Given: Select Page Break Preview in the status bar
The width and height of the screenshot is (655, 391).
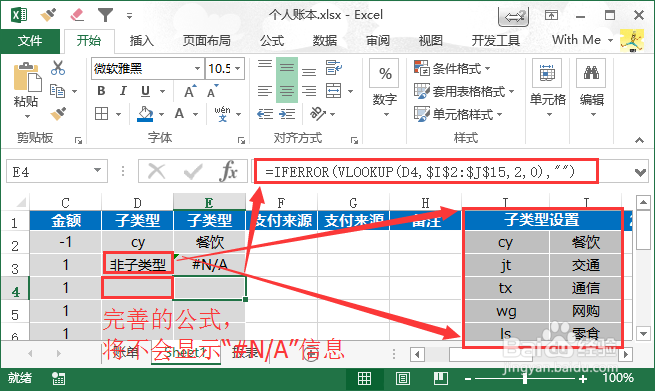Looking at the screenshot, I should click(440, 378).
